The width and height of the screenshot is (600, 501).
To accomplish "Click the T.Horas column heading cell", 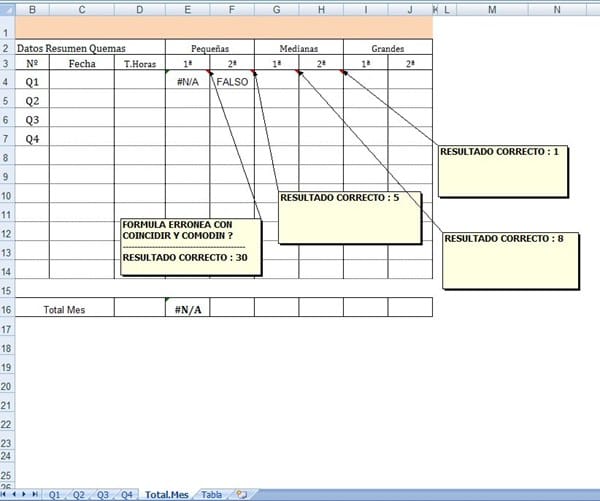I will (x=140, y=62).
